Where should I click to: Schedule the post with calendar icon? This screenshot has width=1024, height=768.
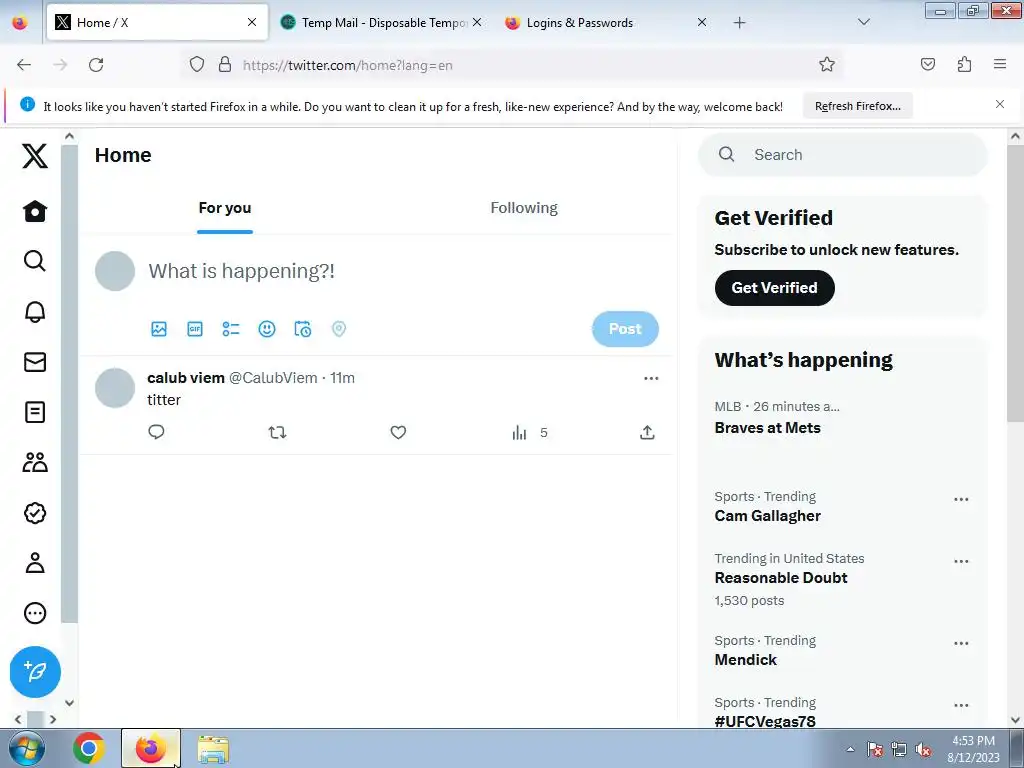click(302, 328)
